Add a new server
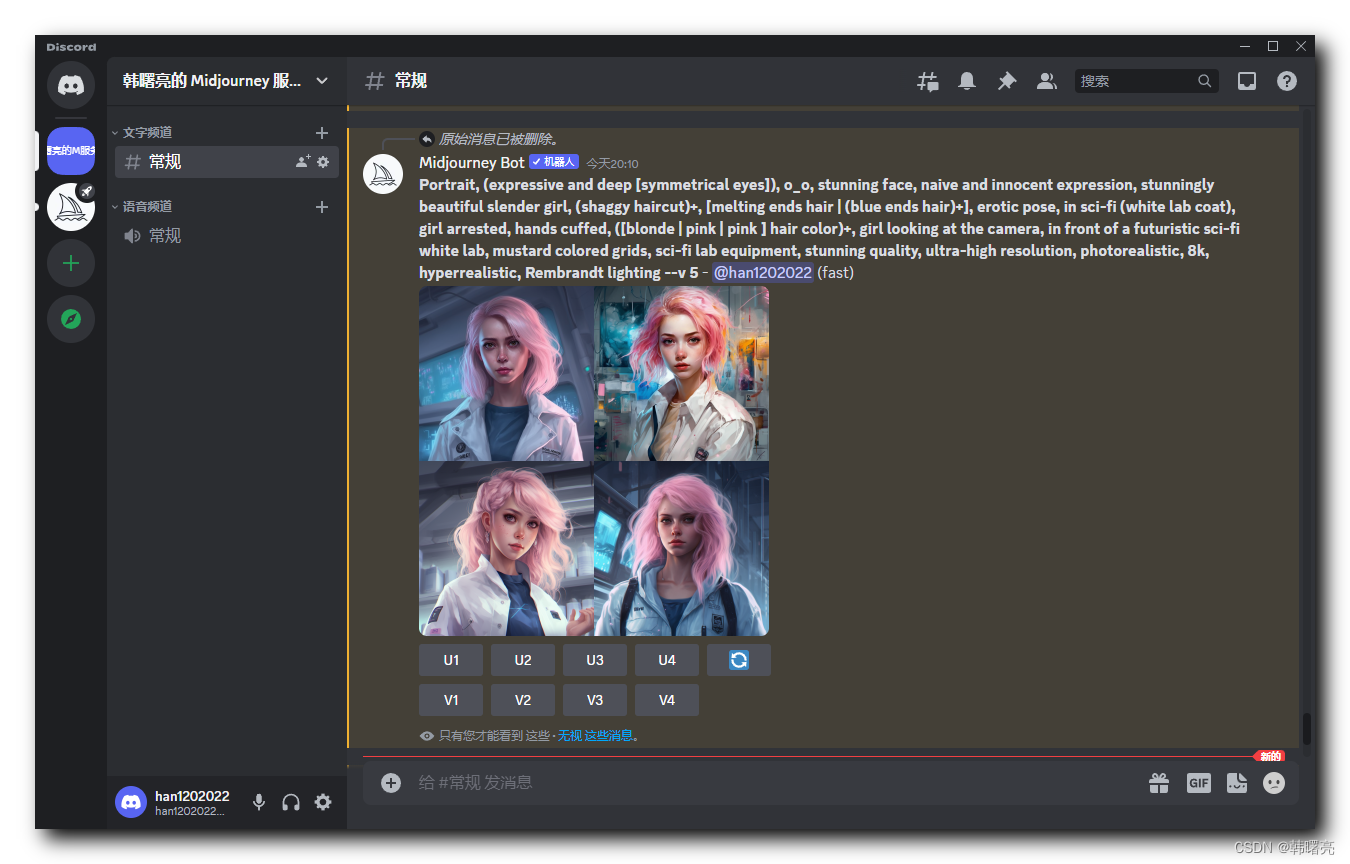The width and height of the screenshot is (1350, 864). (x=71, y=263)
